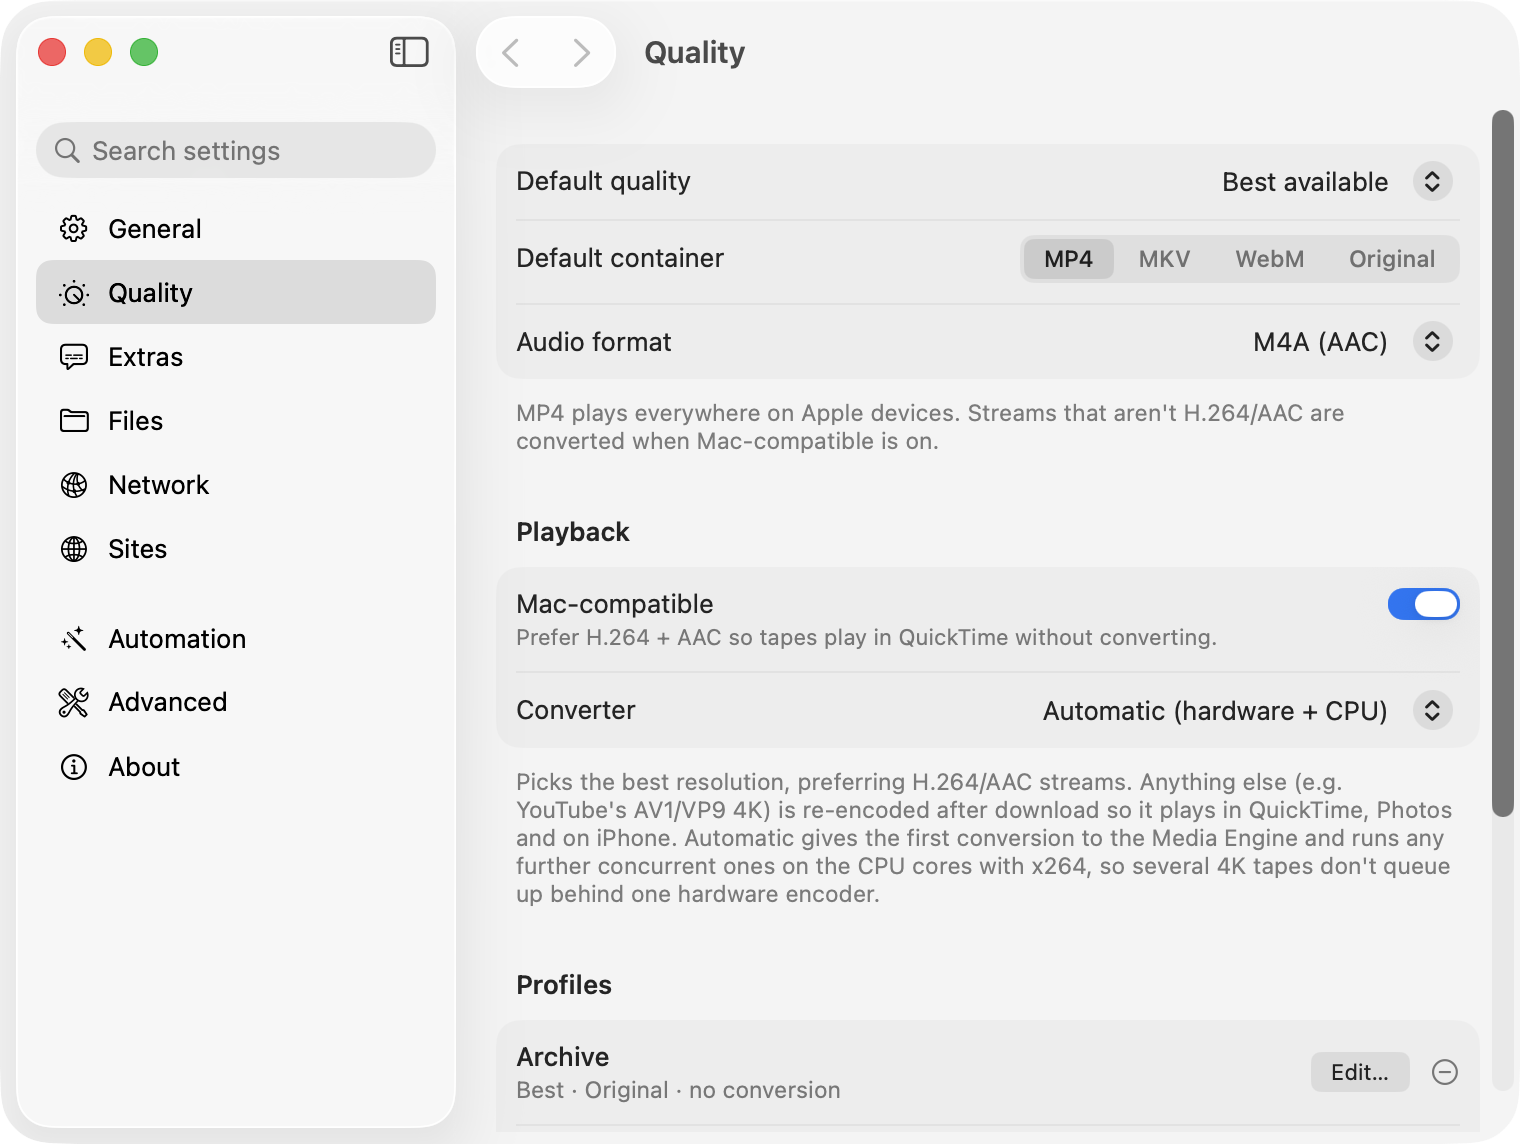Remove the Archive profile with minus icon
This screenshot has width=1520, height=1144.
pos(1445,1072)
